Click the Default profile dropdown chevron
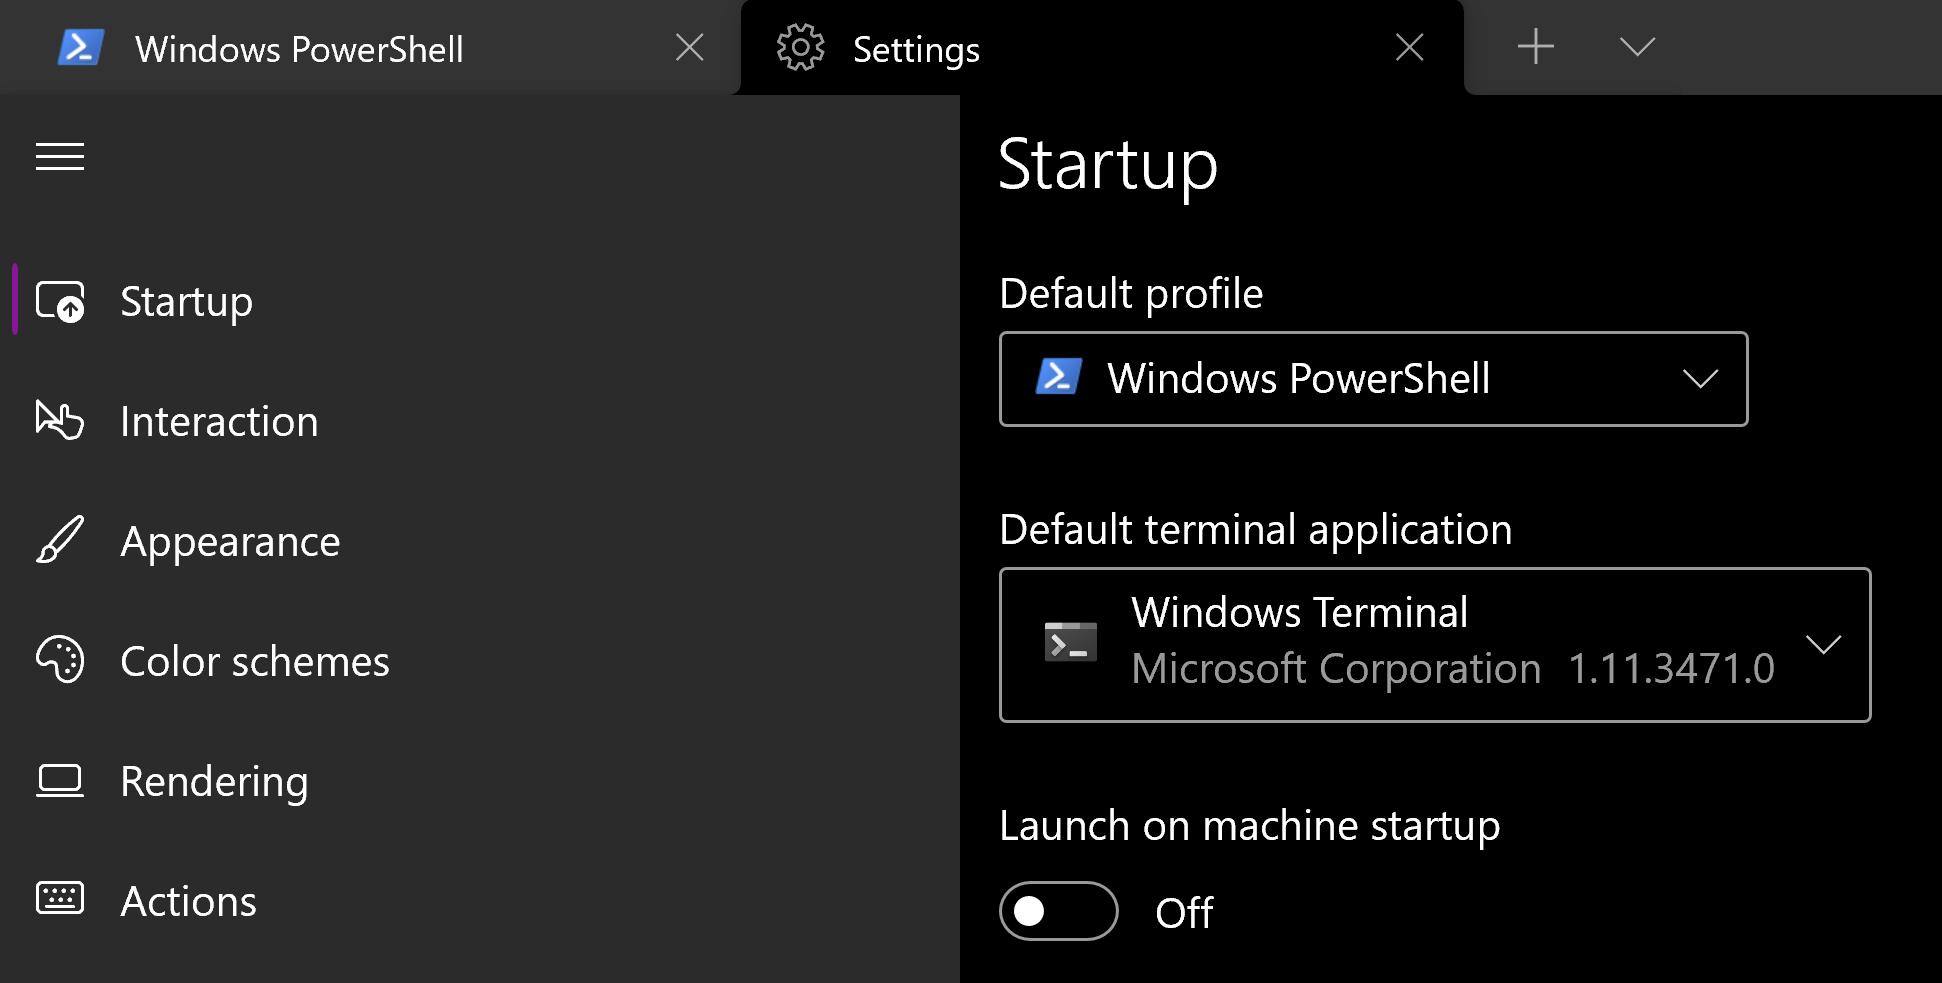Screen dimensions: 1942x983 tap(1700, 379)
